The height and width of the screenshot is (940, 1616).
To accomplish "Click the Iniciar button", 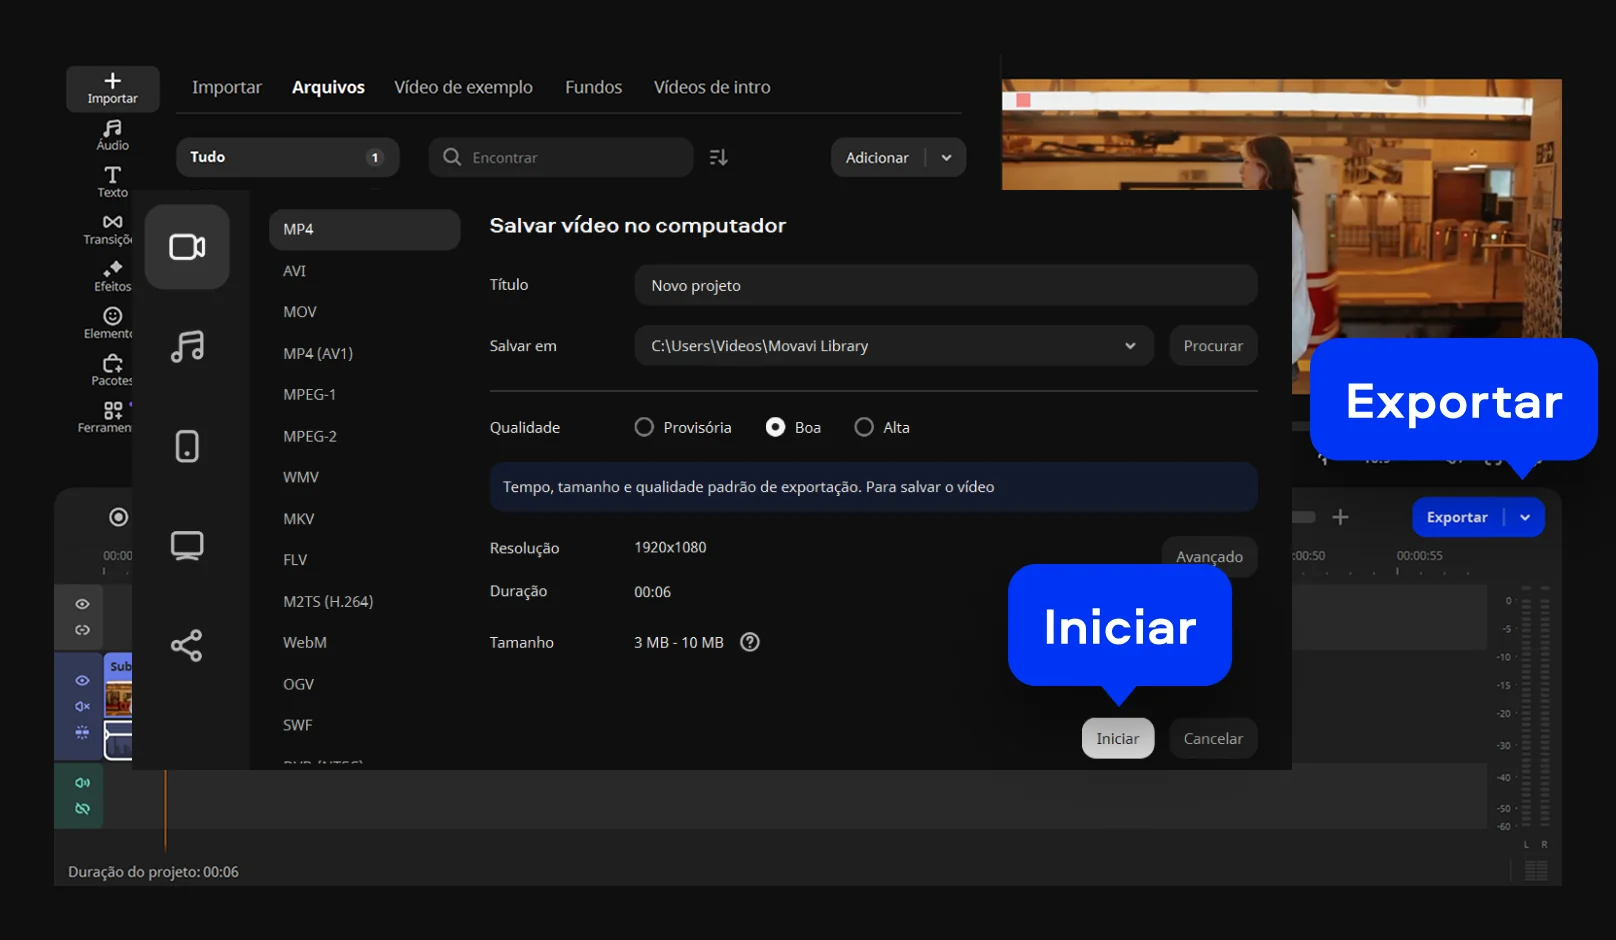I will 1117,738.
